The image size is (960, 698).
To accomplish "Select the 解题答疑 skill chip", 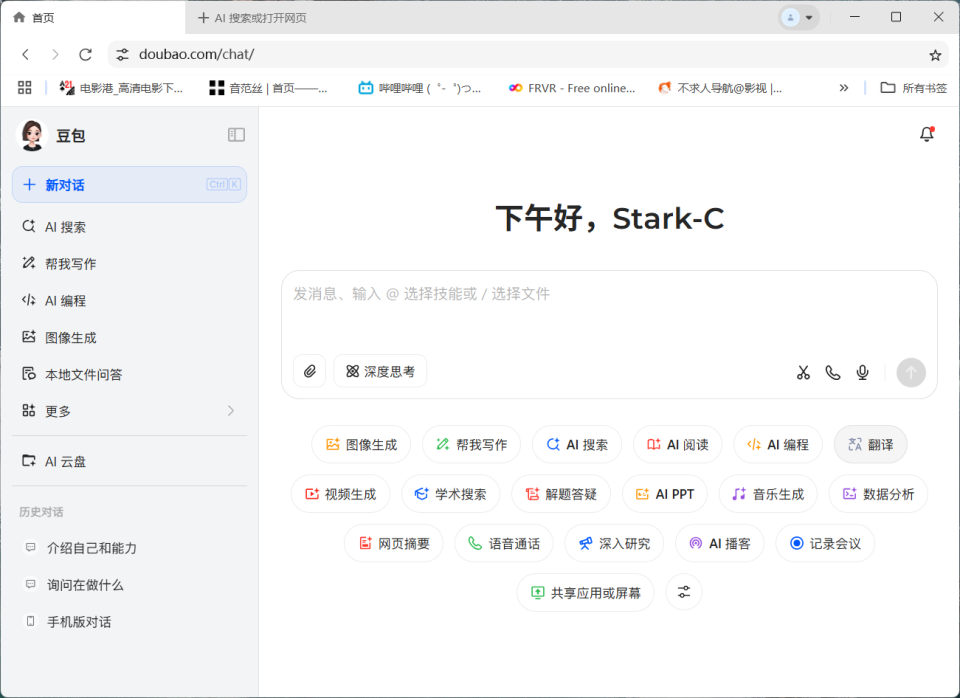I will 561,493.
